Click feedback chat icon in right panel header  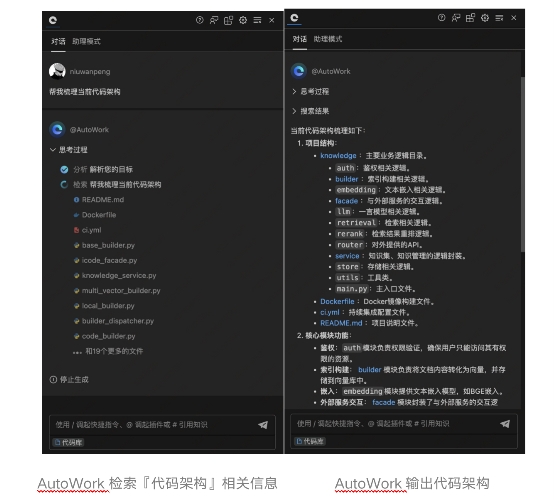point(456,18)
